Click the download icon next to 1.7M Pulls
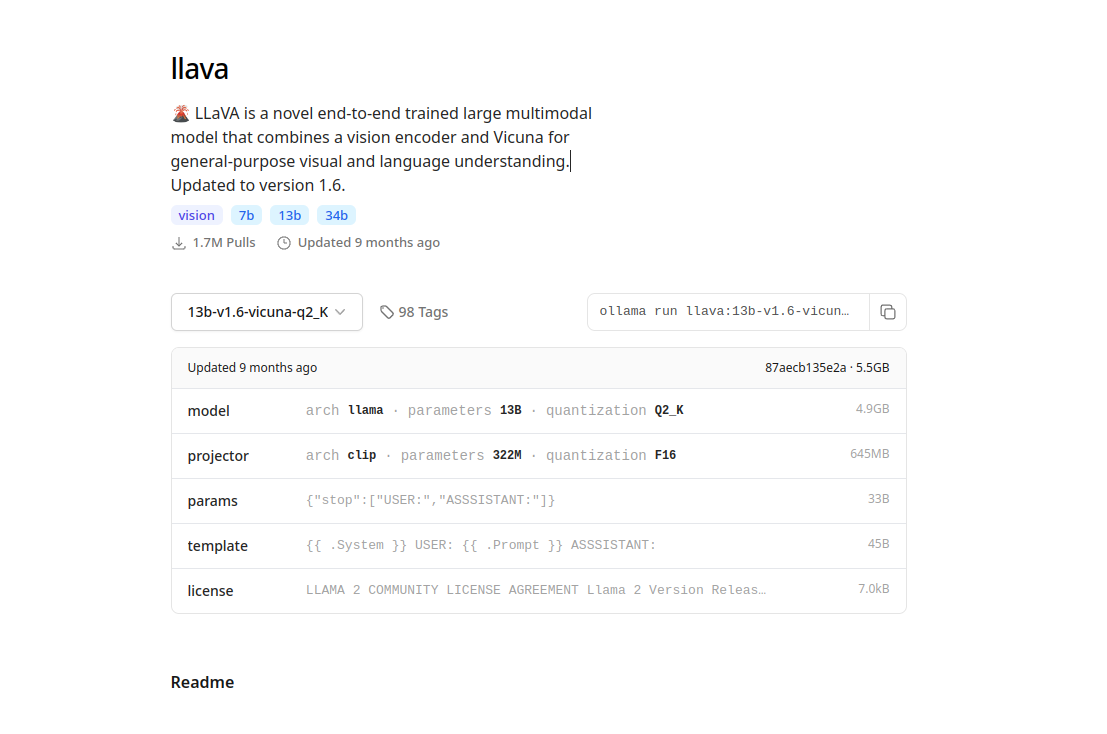1107x734 pixels. click(x=180, y=243)
